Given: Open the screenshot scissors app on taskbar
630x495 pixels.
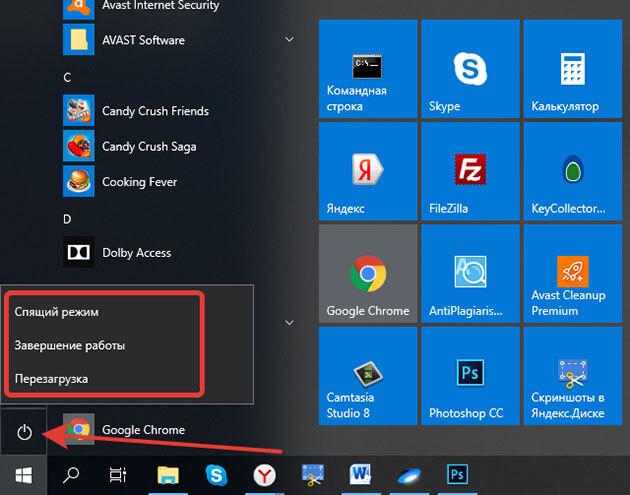Looking at the screenshot, I should point(313,475).
